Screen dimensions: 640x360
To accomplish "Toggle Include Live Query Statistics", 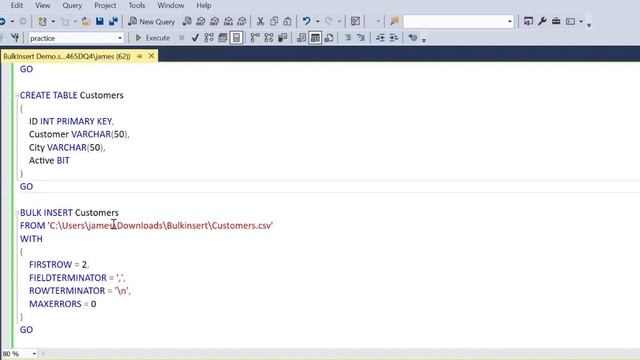I will (x=269, y=38).
